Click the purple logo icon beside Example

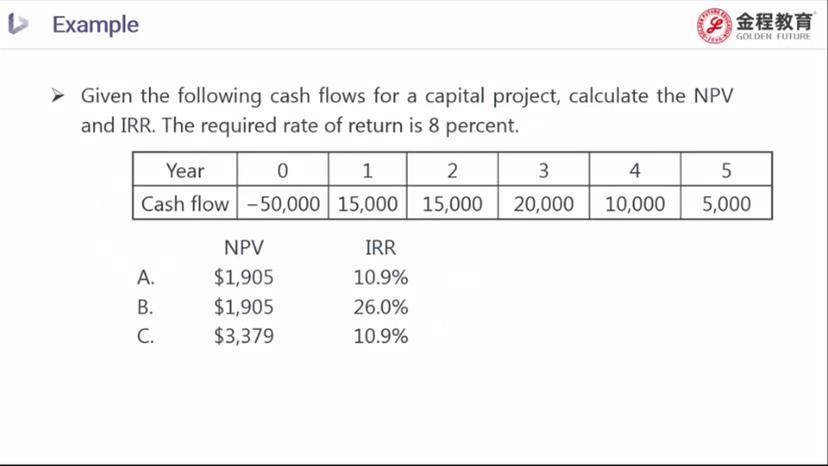[18, 24]
